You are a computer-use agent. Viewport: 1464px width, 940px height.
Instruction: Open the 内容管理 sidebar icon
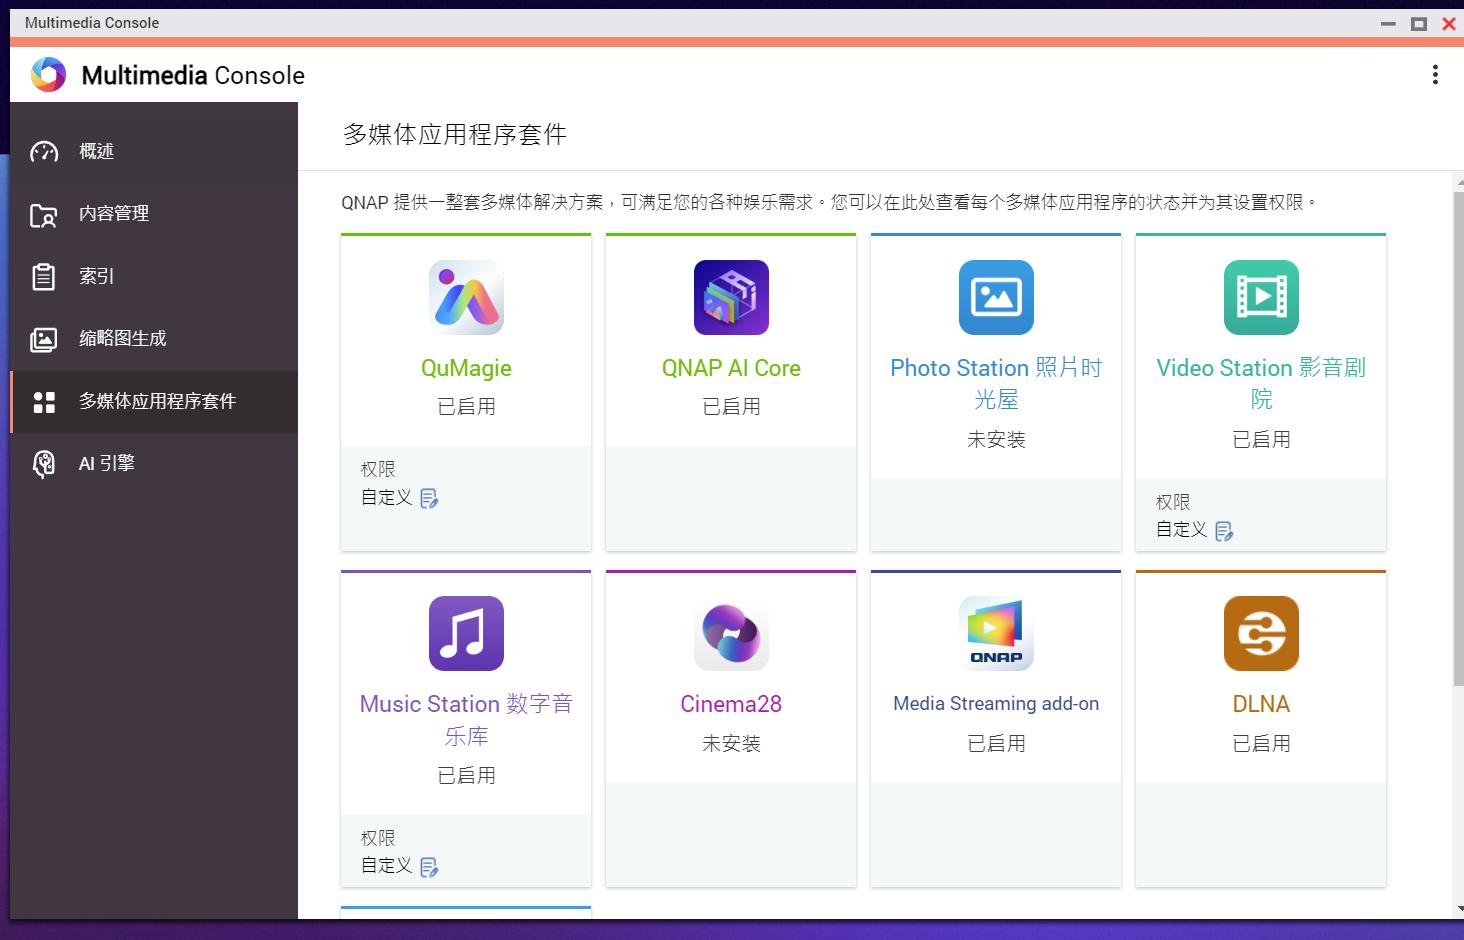pos(44,214)
